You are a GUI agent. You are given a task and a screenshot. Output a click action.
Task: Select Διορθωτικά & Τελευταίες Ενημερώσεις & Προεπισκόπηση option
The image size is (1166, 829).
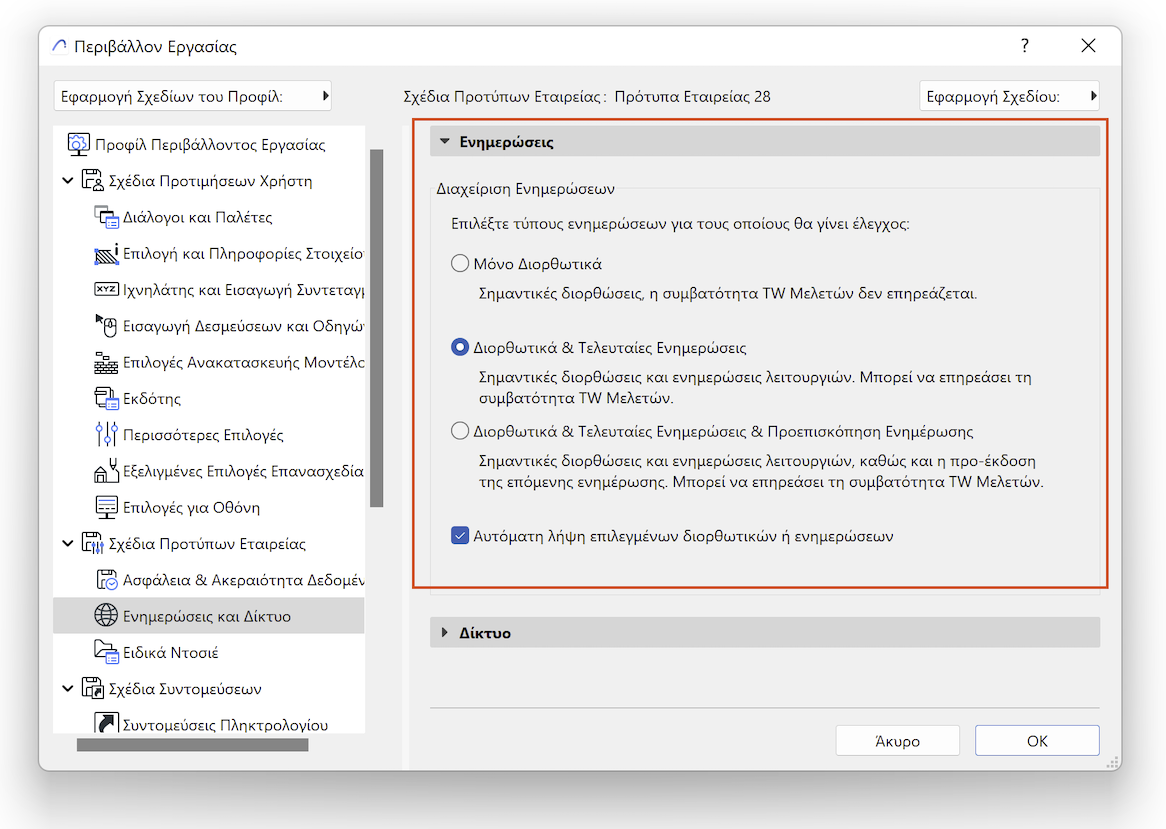[460, 432]
